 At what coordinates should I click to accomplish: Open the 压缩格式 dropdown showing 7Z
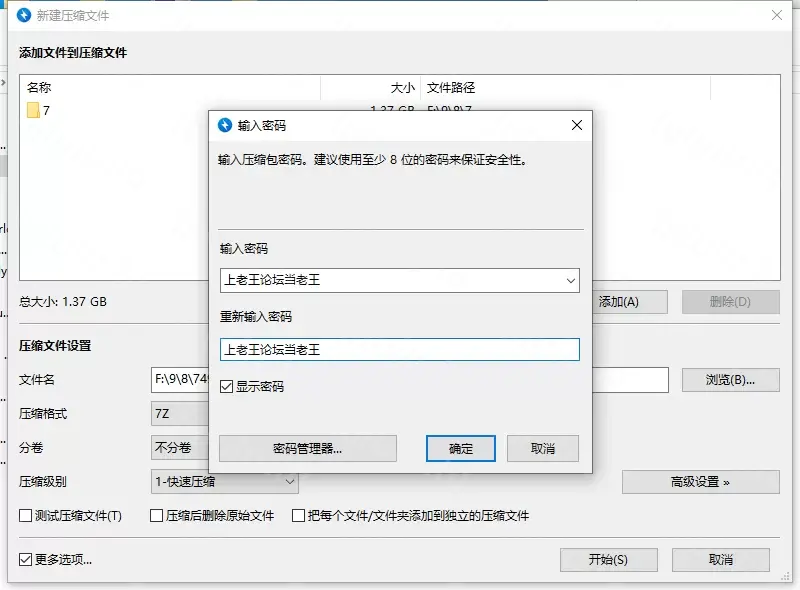(180, 413)
